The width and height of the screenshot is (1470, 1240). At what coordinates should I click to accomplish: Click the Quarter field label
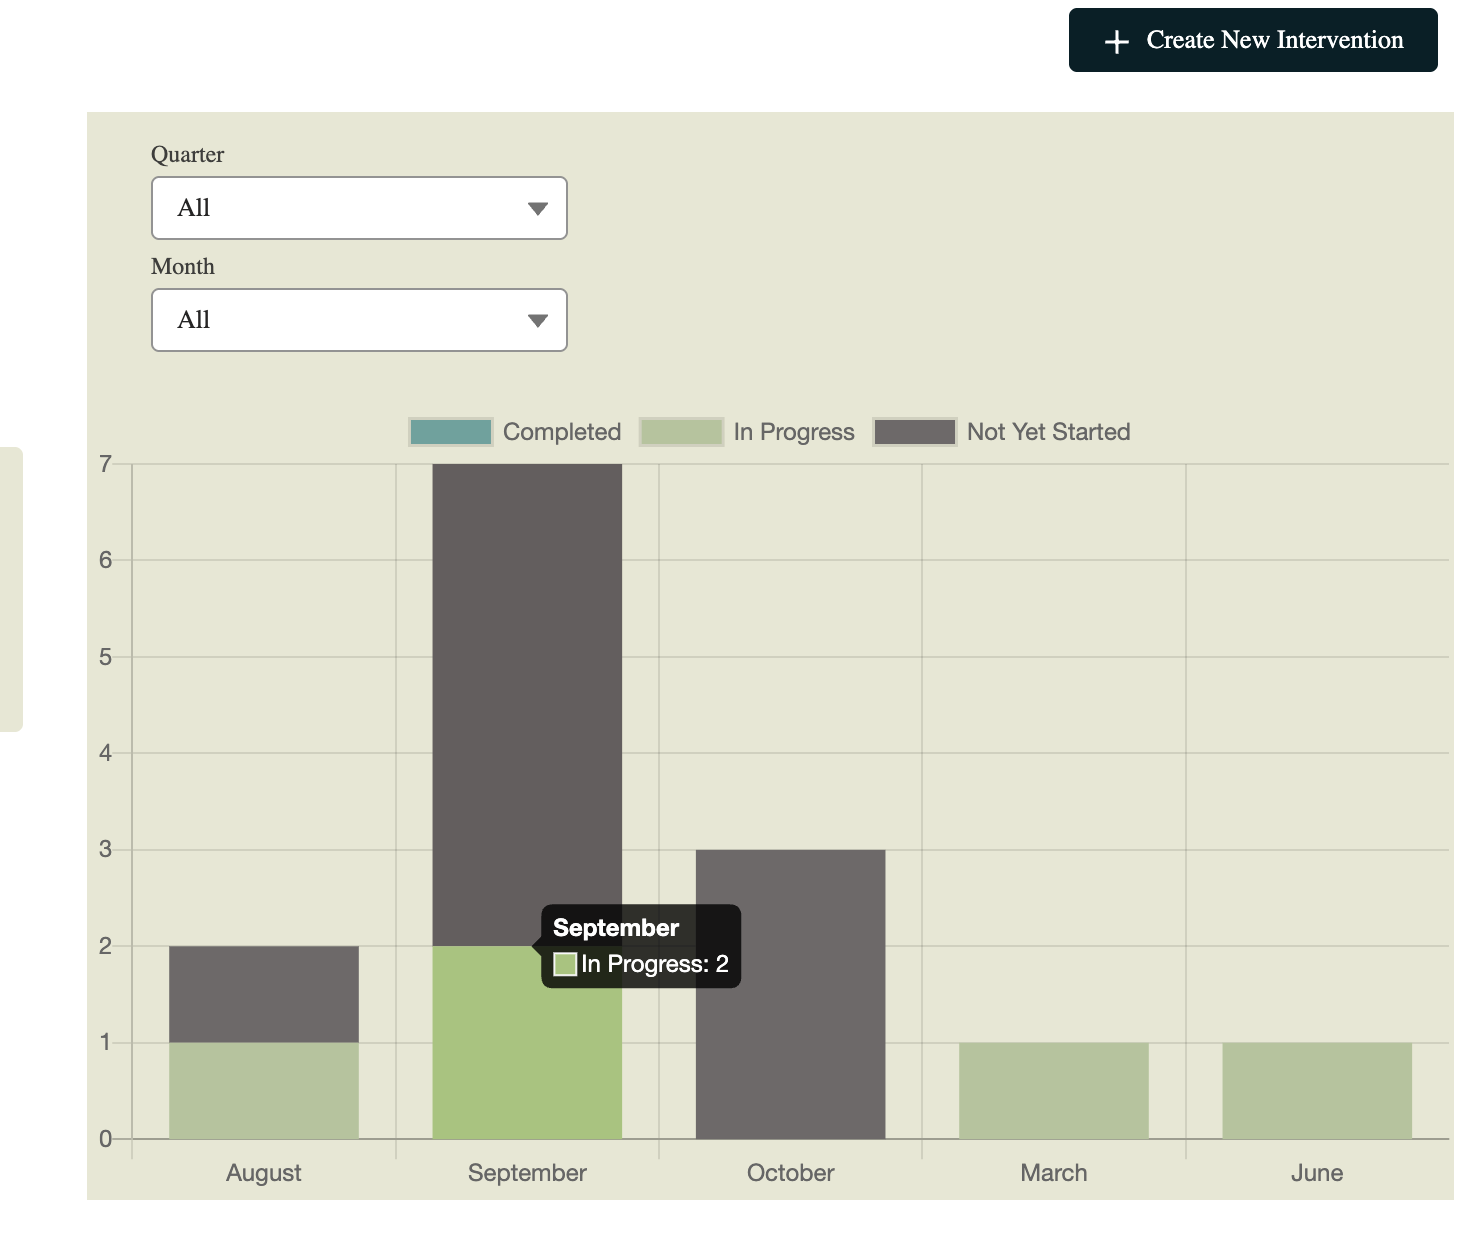tap(187, 155)
